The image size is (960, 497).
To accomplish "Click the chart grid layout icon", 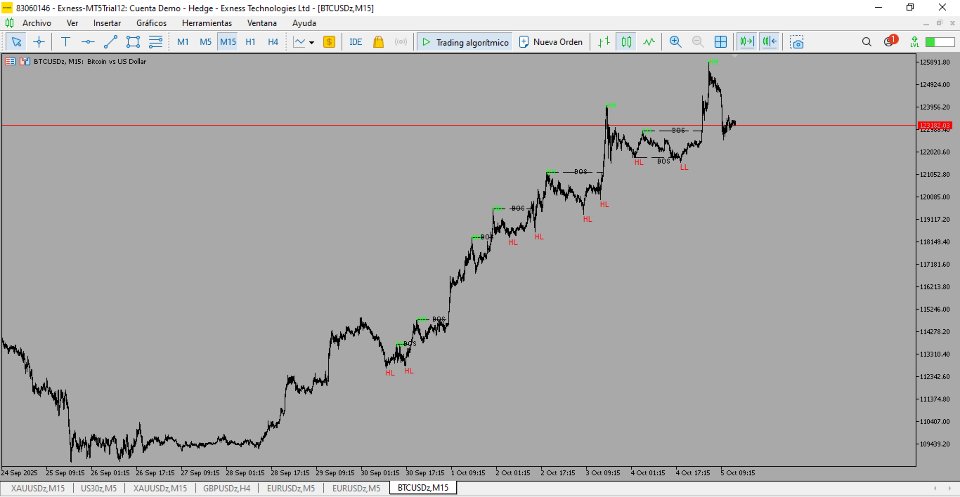I will click(x=721, y=42).
